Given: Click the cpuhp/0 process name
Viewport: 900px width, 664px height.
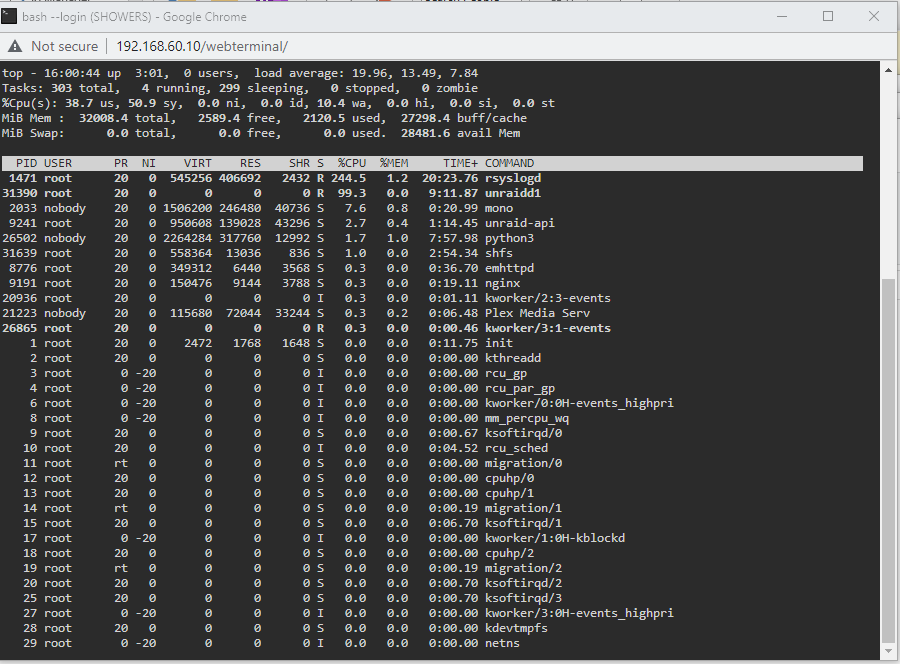Looking at the screenshot, I should pos(509,478).
